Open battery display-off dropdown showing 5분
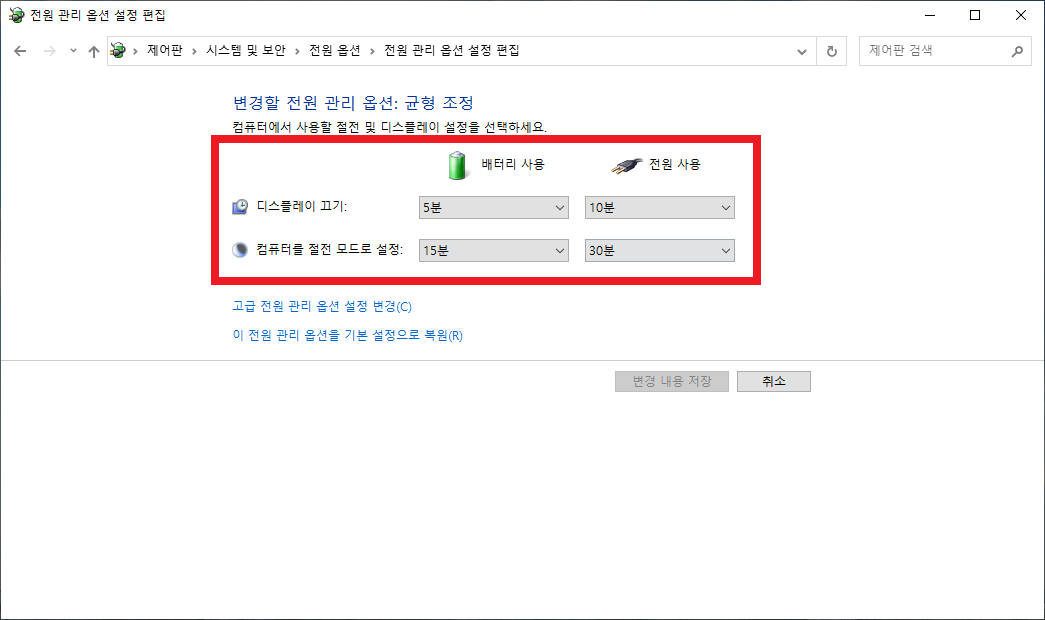 coord(494,207)
